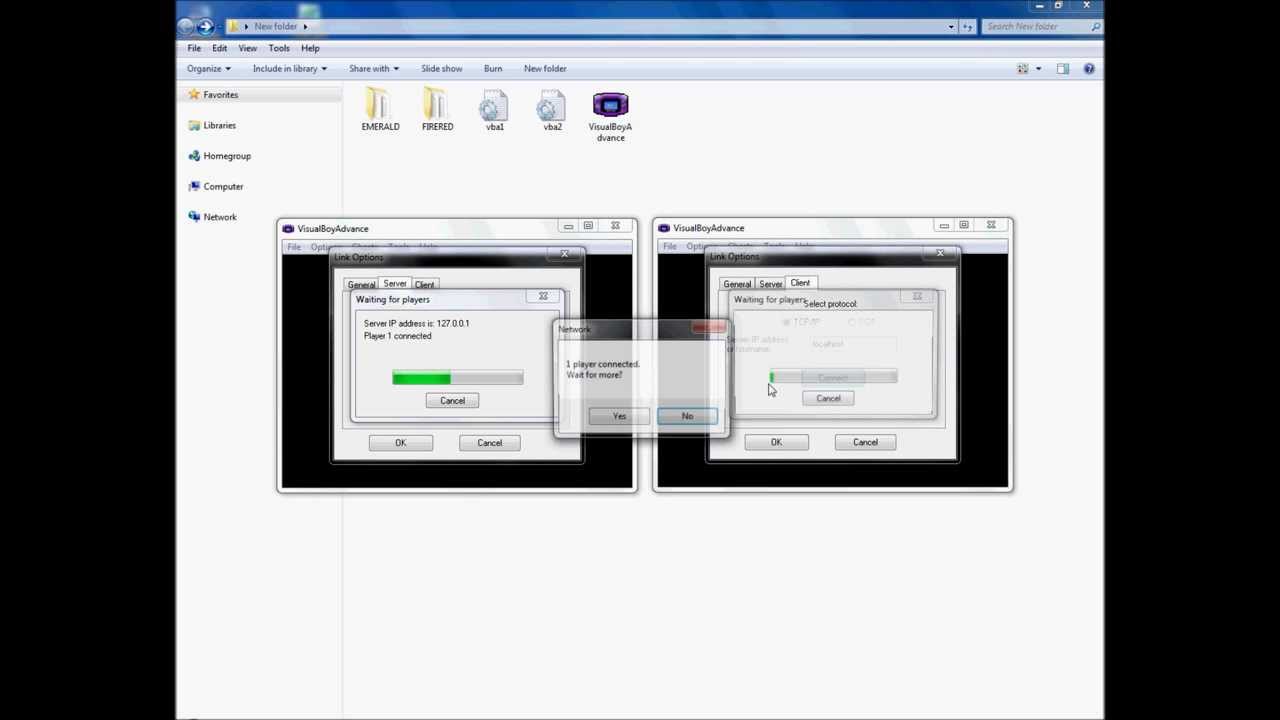This screenshot has width=1280, height=720.
Task: Click Cancel beside OK in left Link Options
Action: 489,442
